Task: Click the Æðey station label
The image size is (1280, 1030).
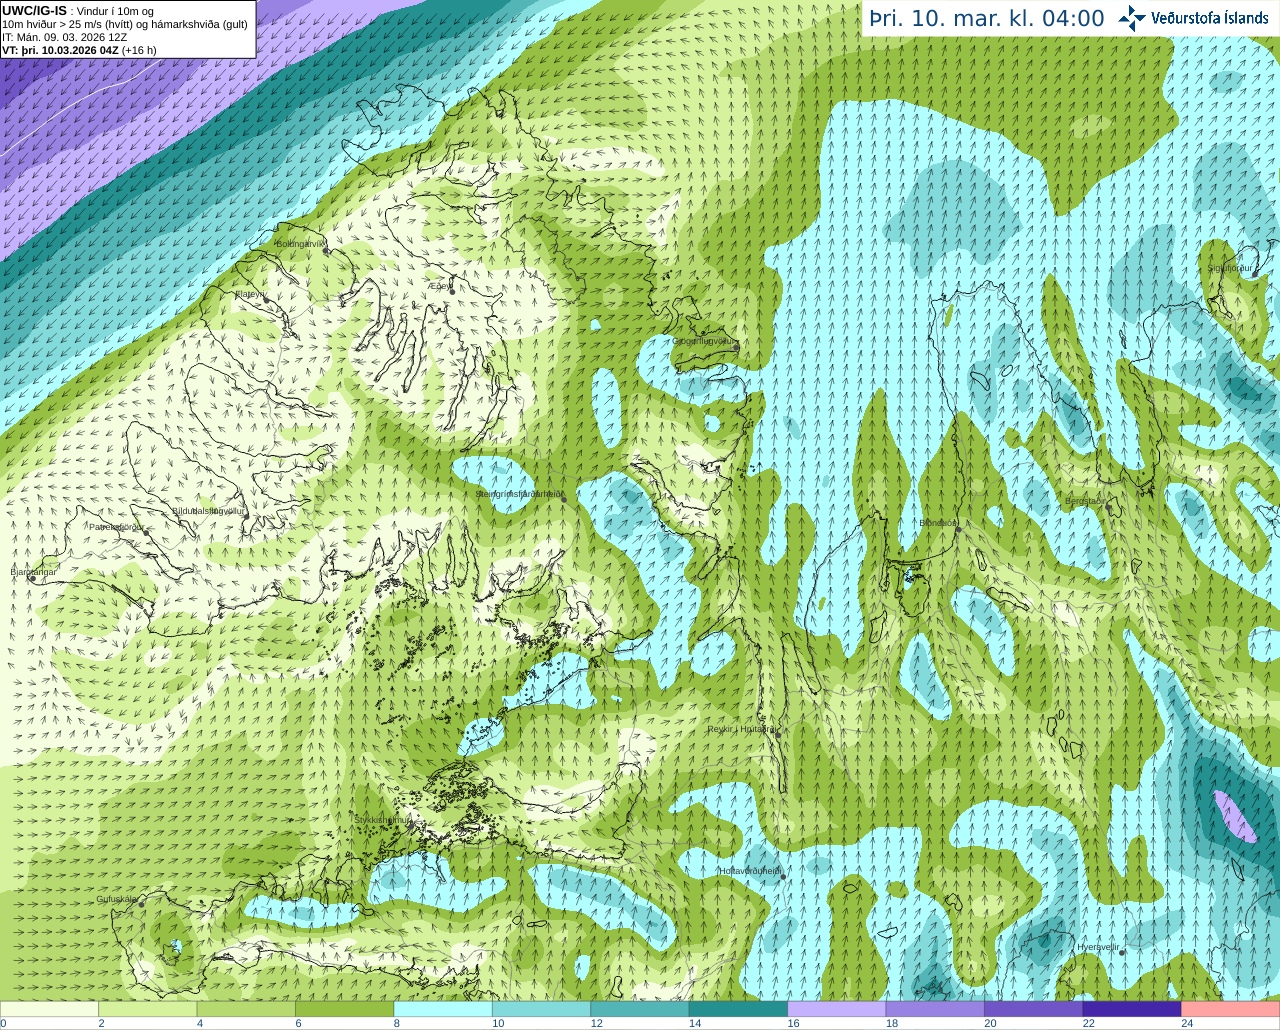Action: pos(440,285)
